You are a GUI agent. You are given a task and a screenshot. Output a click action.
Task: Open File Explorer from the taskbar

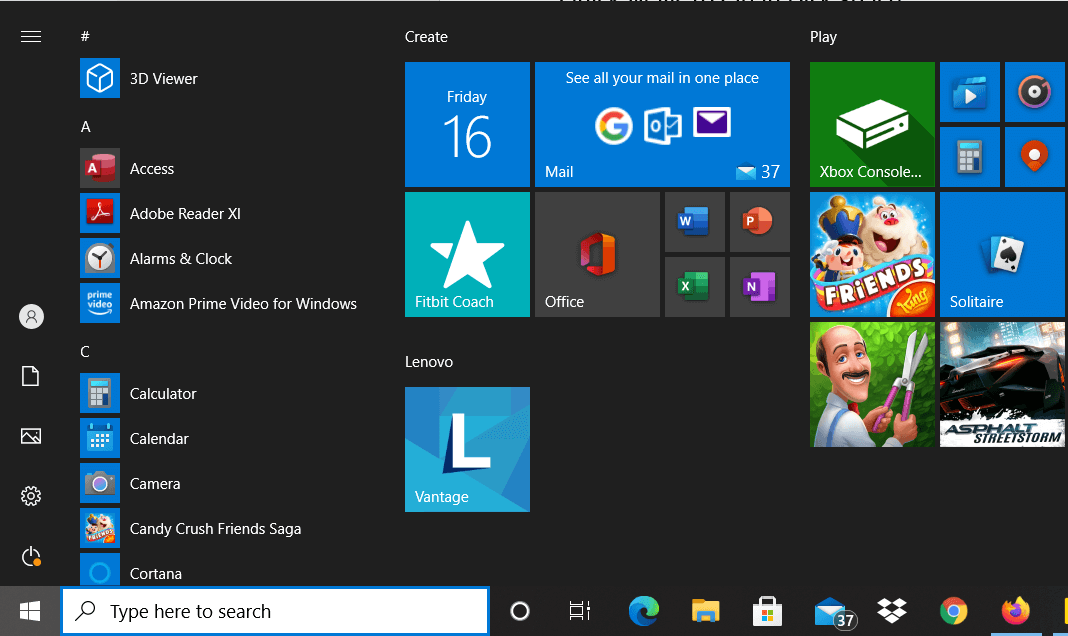pyautogui.click(x=706, y=611)
